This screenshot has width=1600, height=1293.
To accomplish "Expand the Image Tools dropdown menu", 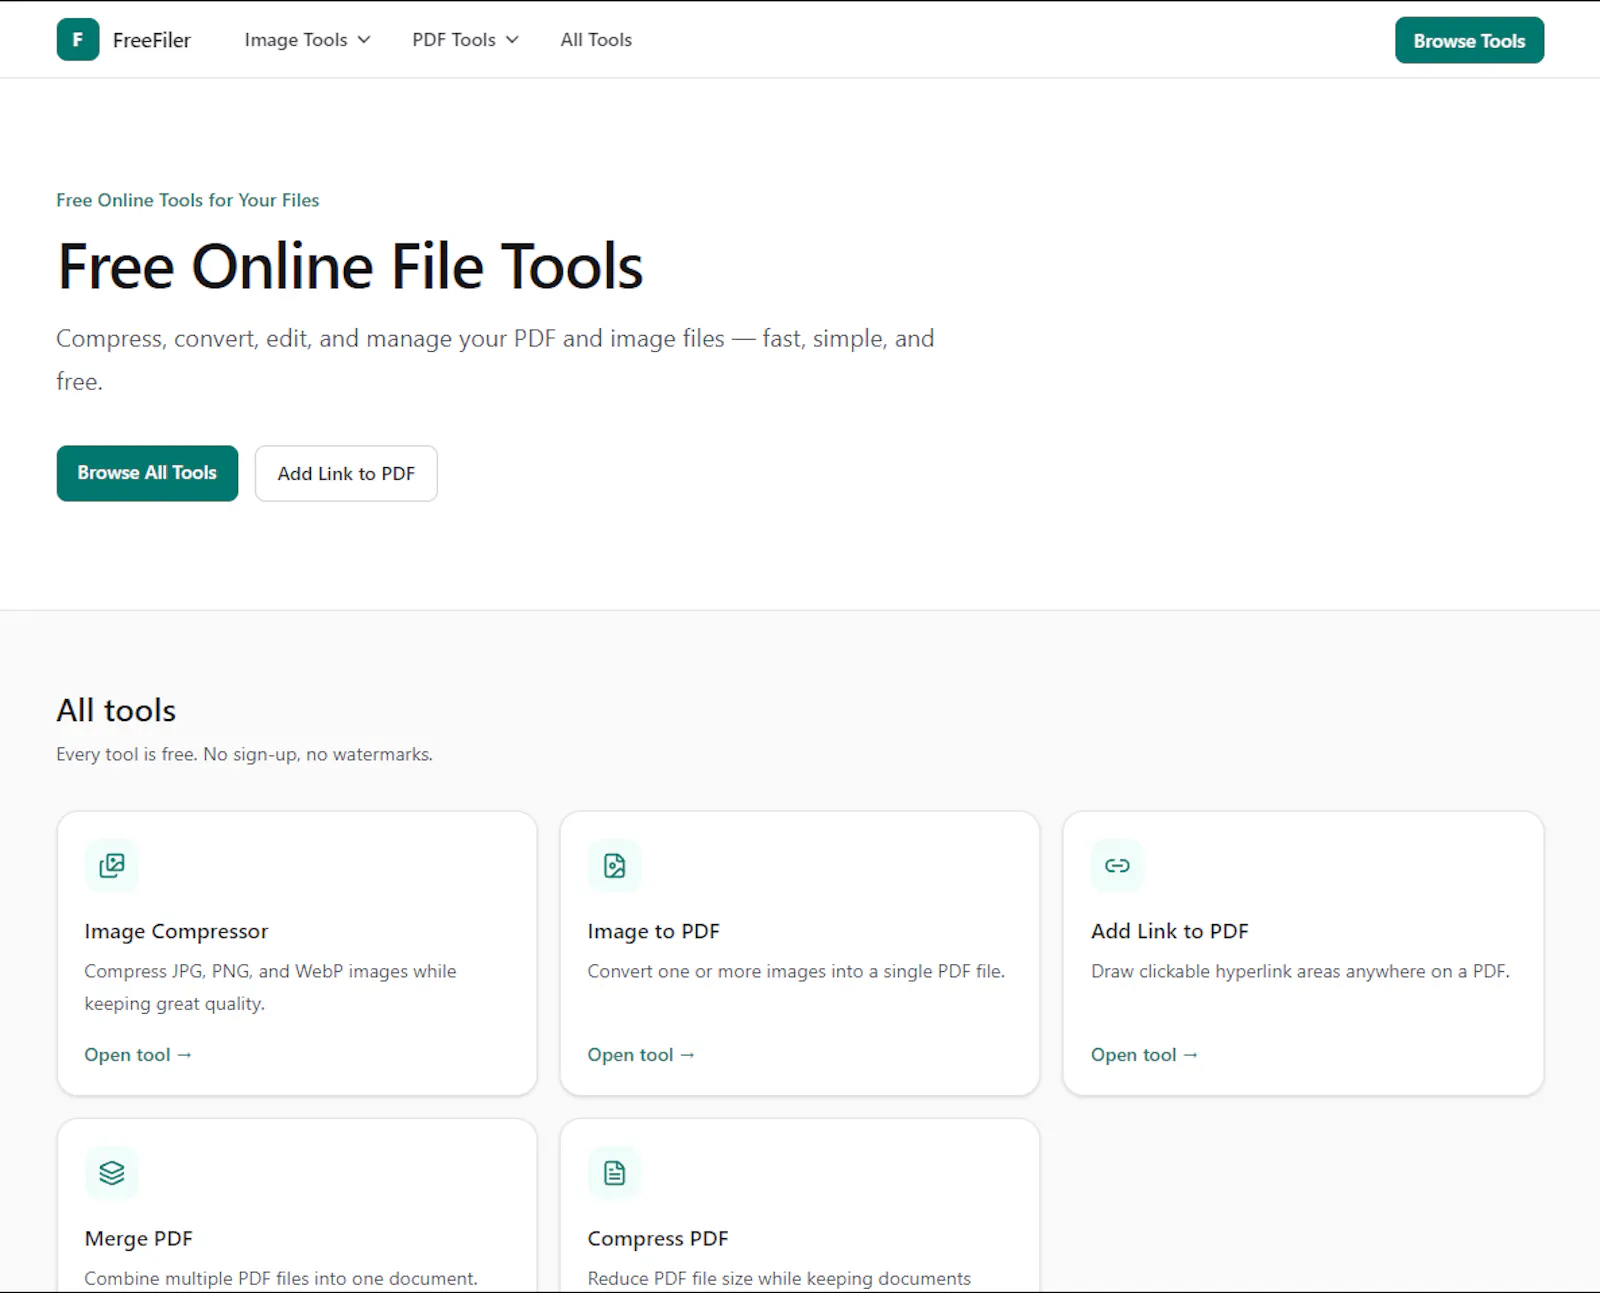I will coord(307,40).
